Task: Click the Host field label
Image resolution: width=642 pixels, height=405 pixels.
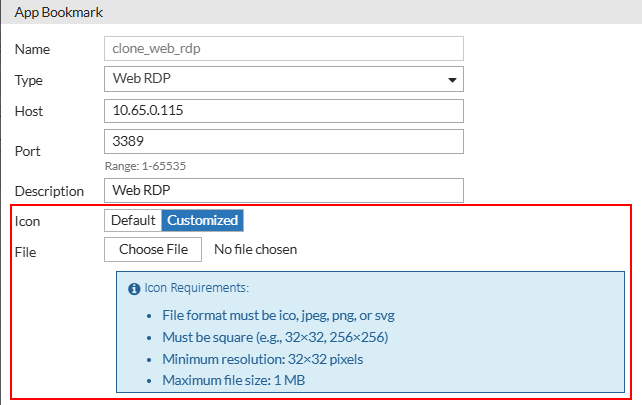Action: point(30,111)
